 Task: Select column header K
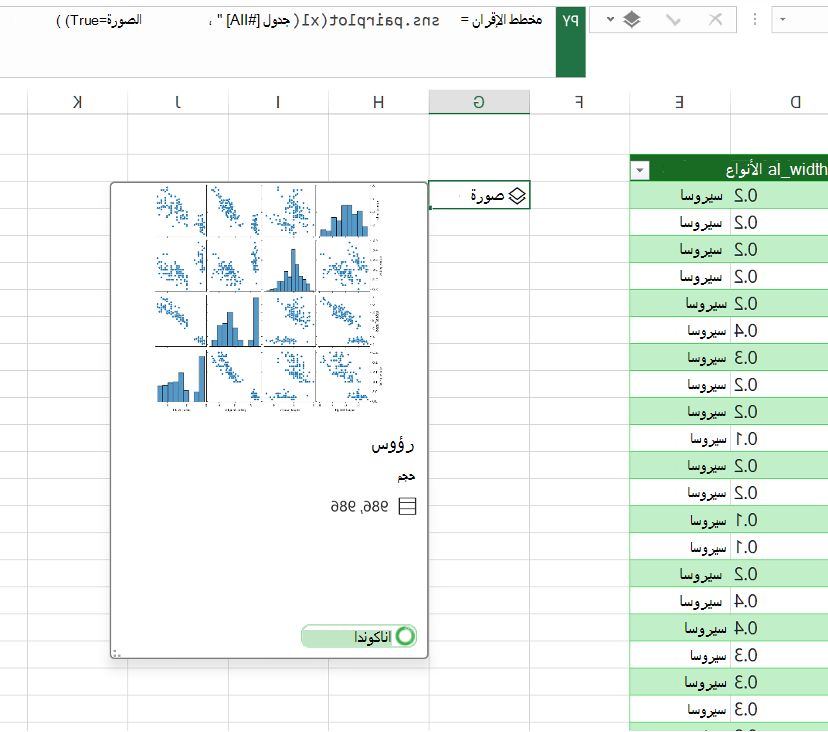[x=77, y=102]
